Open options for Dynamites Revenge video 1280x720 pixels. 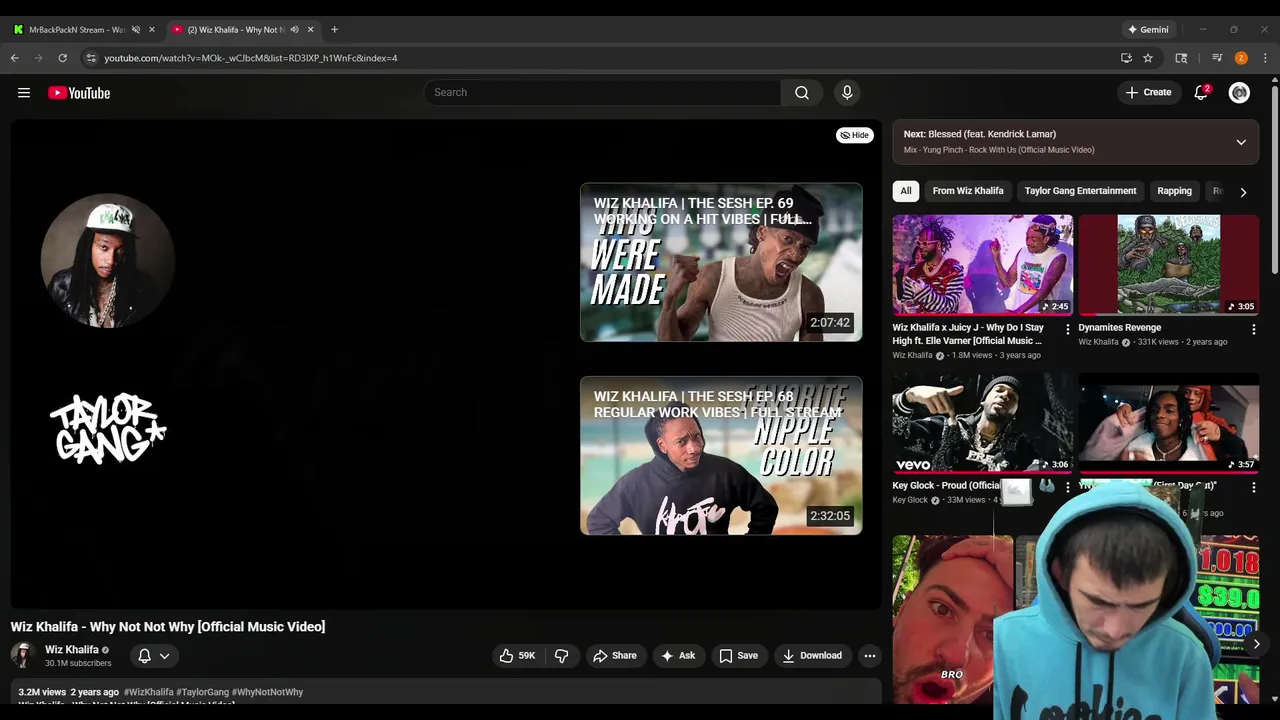1253,328
